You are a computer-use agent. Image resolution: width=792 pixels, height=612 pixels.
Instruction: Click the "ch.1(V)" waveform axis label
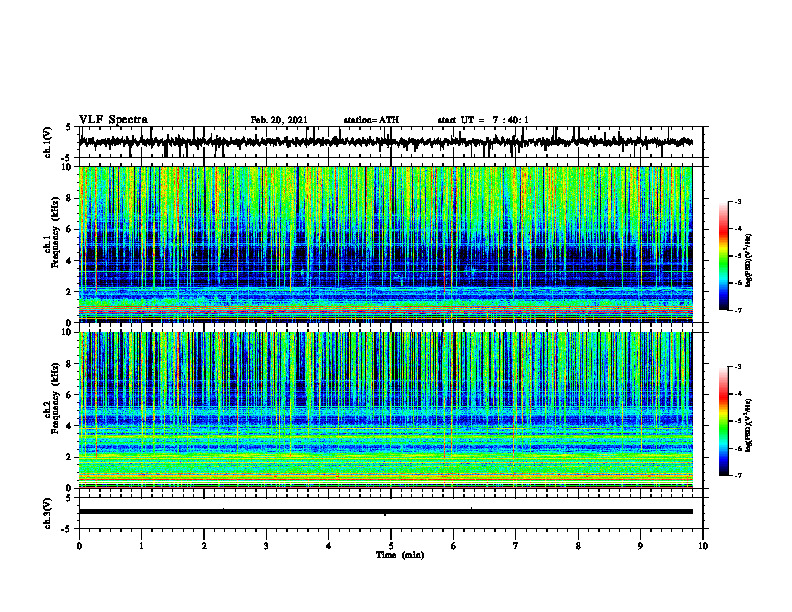48,142
